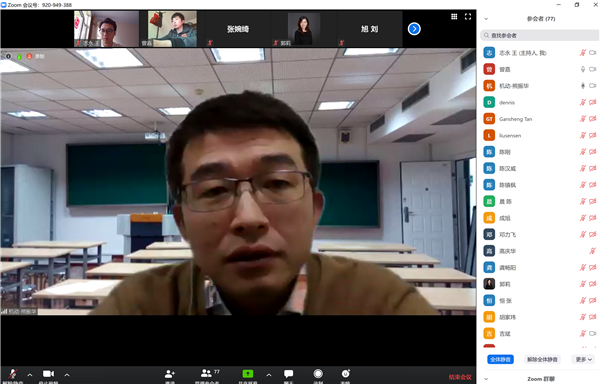Viewport: 600px width, 384px height.
Task: Collapse the participants panel chevron
Action: click(486, 19)
